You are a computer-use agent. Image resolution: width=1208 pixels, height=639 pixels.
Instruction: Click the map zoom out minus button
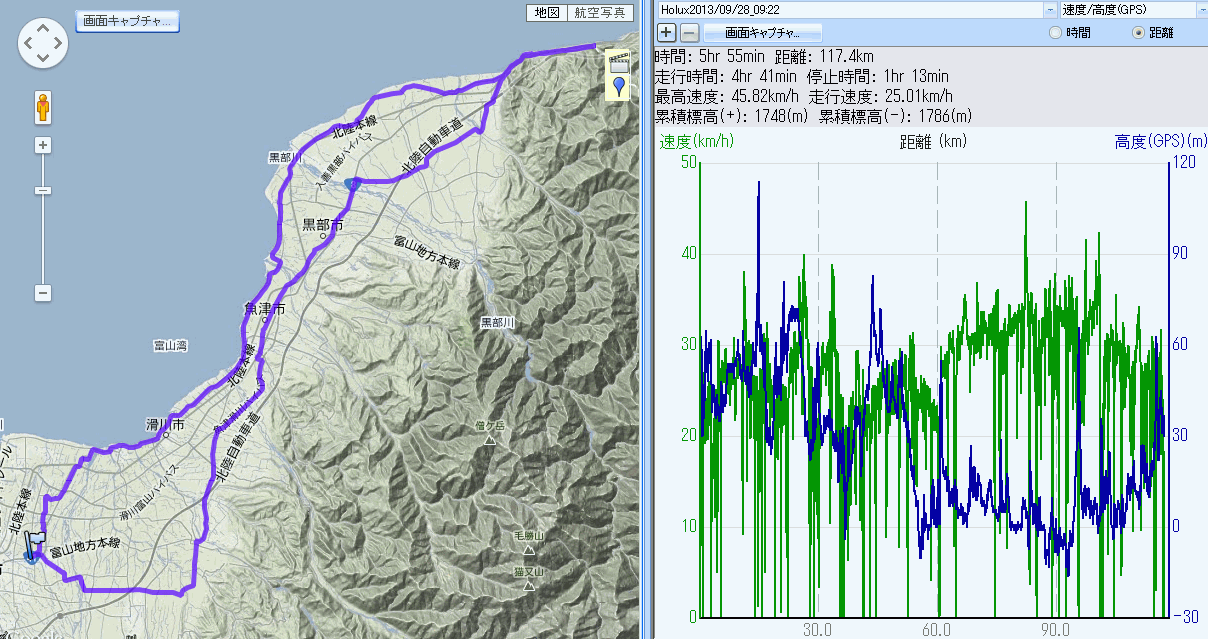43,293
